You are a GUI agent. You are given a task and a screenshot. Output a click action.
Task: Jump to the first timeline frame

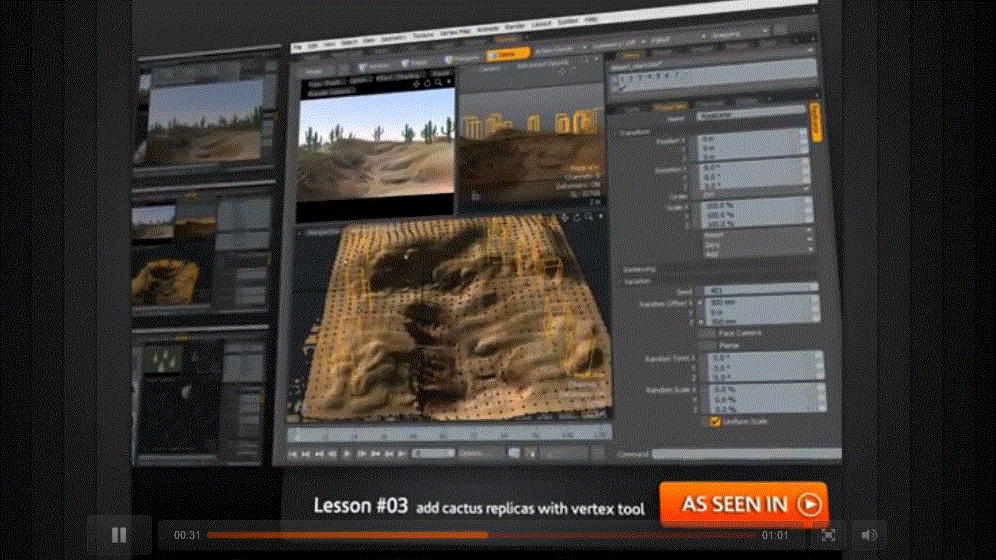(x=293, y=453)
